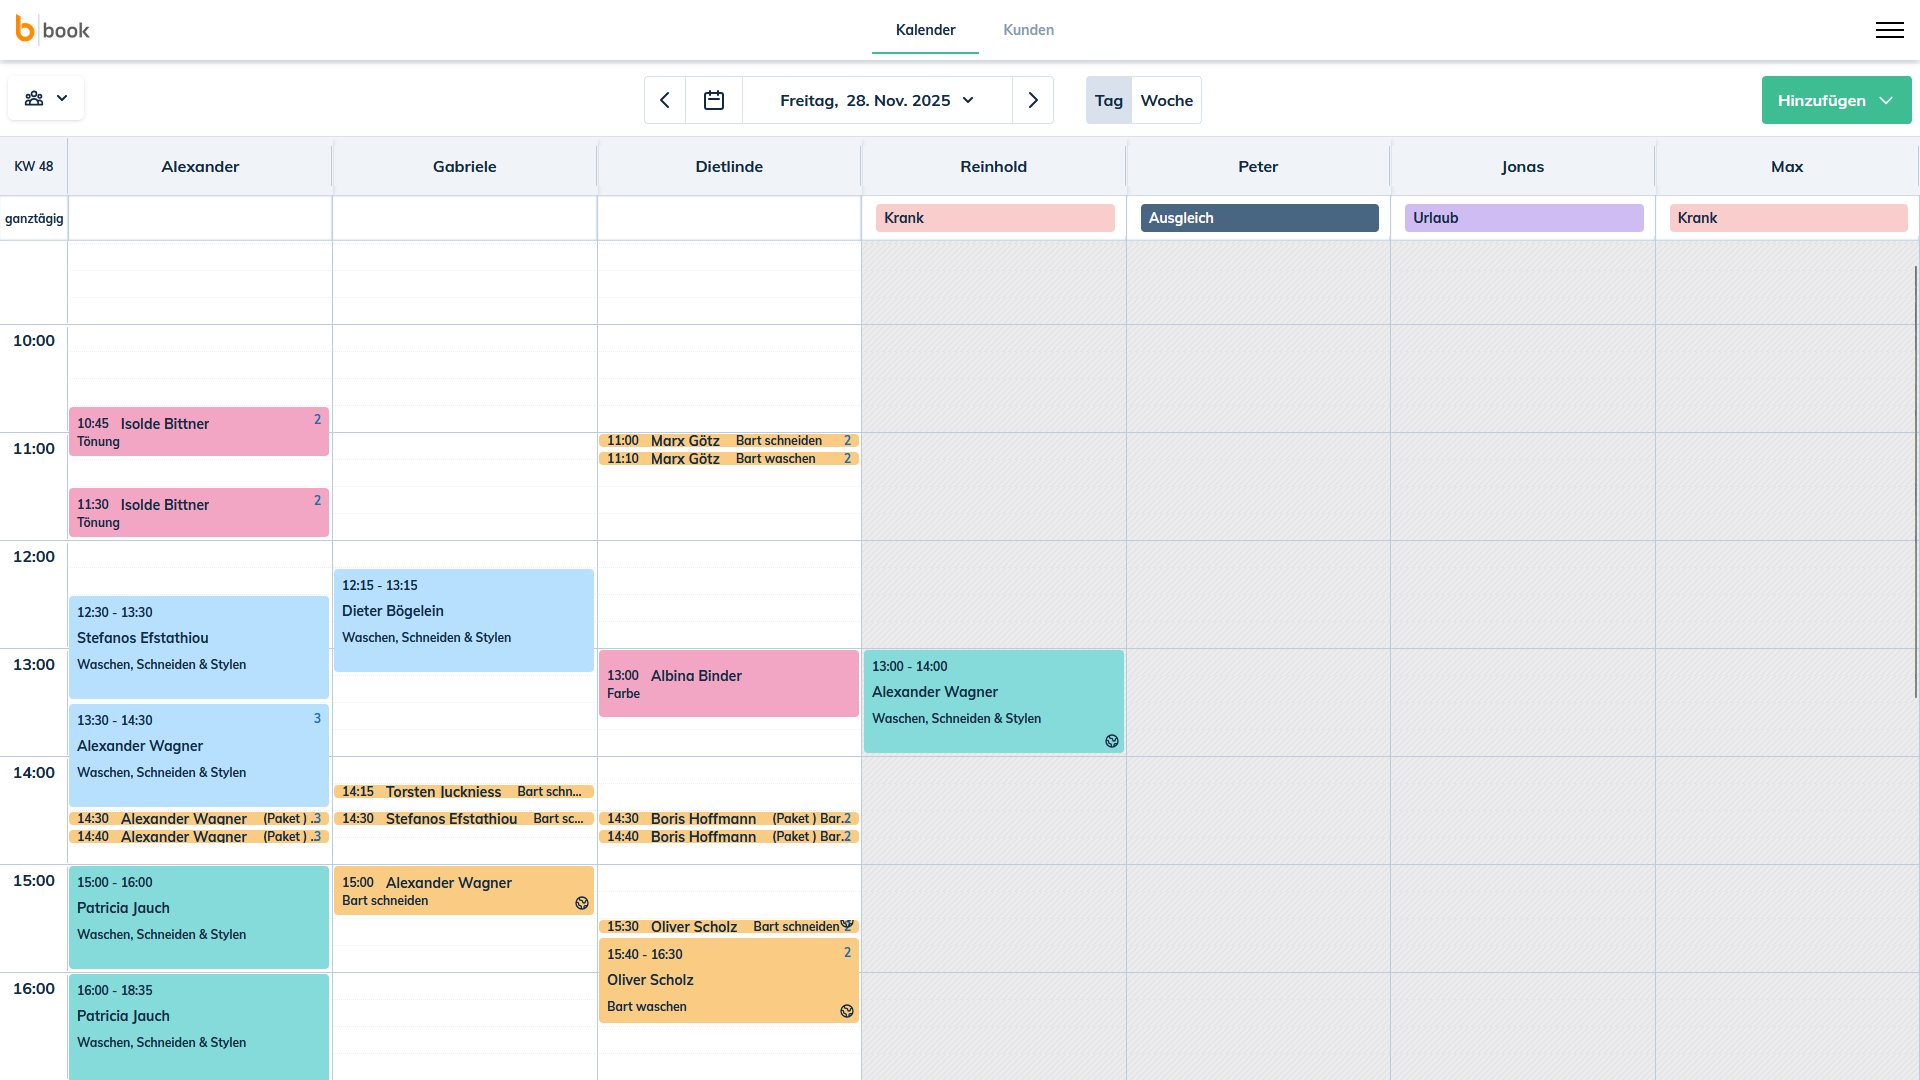The width and height of the screenshot is (1920, 1080).
Task: Select the Kalender tab
Action: (x=925, y=30)
